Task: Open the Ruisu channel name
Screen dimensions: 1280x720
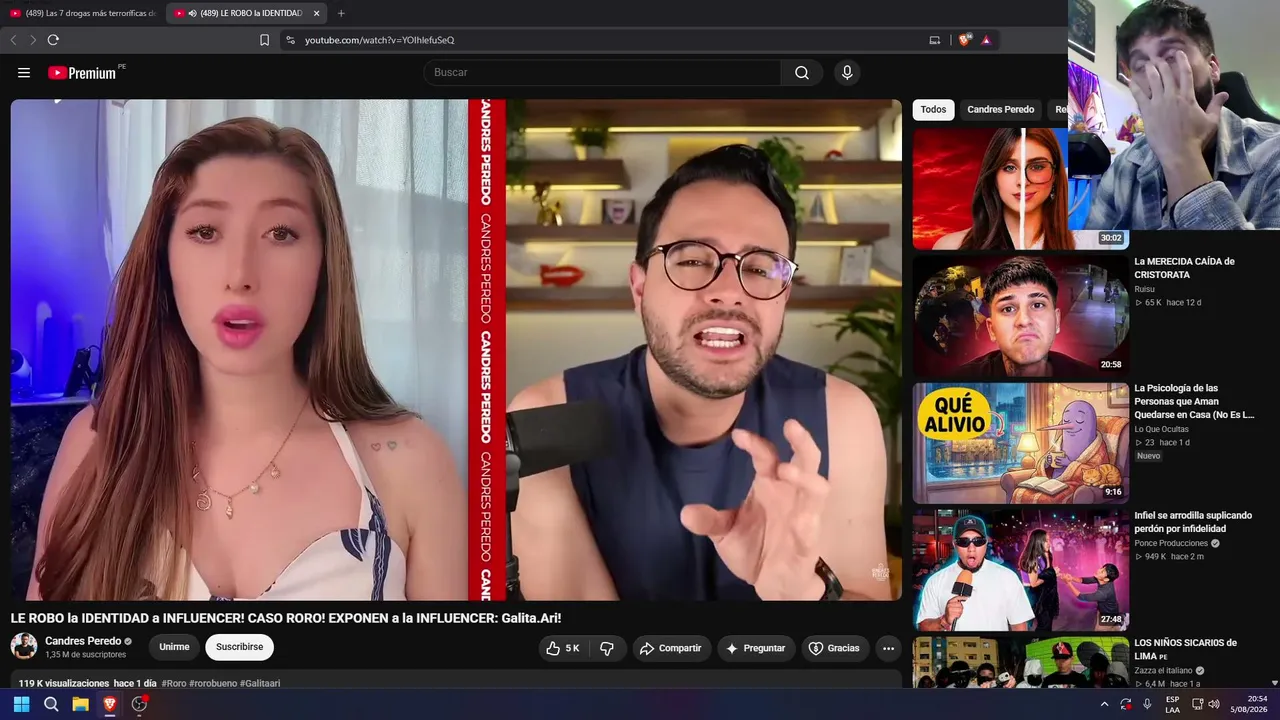Action: click(1144, 289)
